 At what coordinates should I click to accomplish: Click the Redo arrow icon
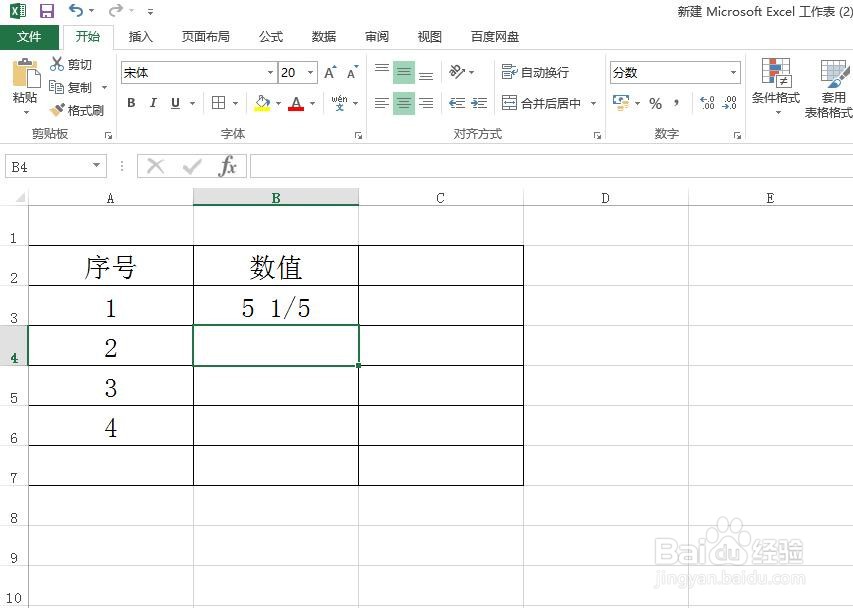pyautogui.click(x=115, y=10)
